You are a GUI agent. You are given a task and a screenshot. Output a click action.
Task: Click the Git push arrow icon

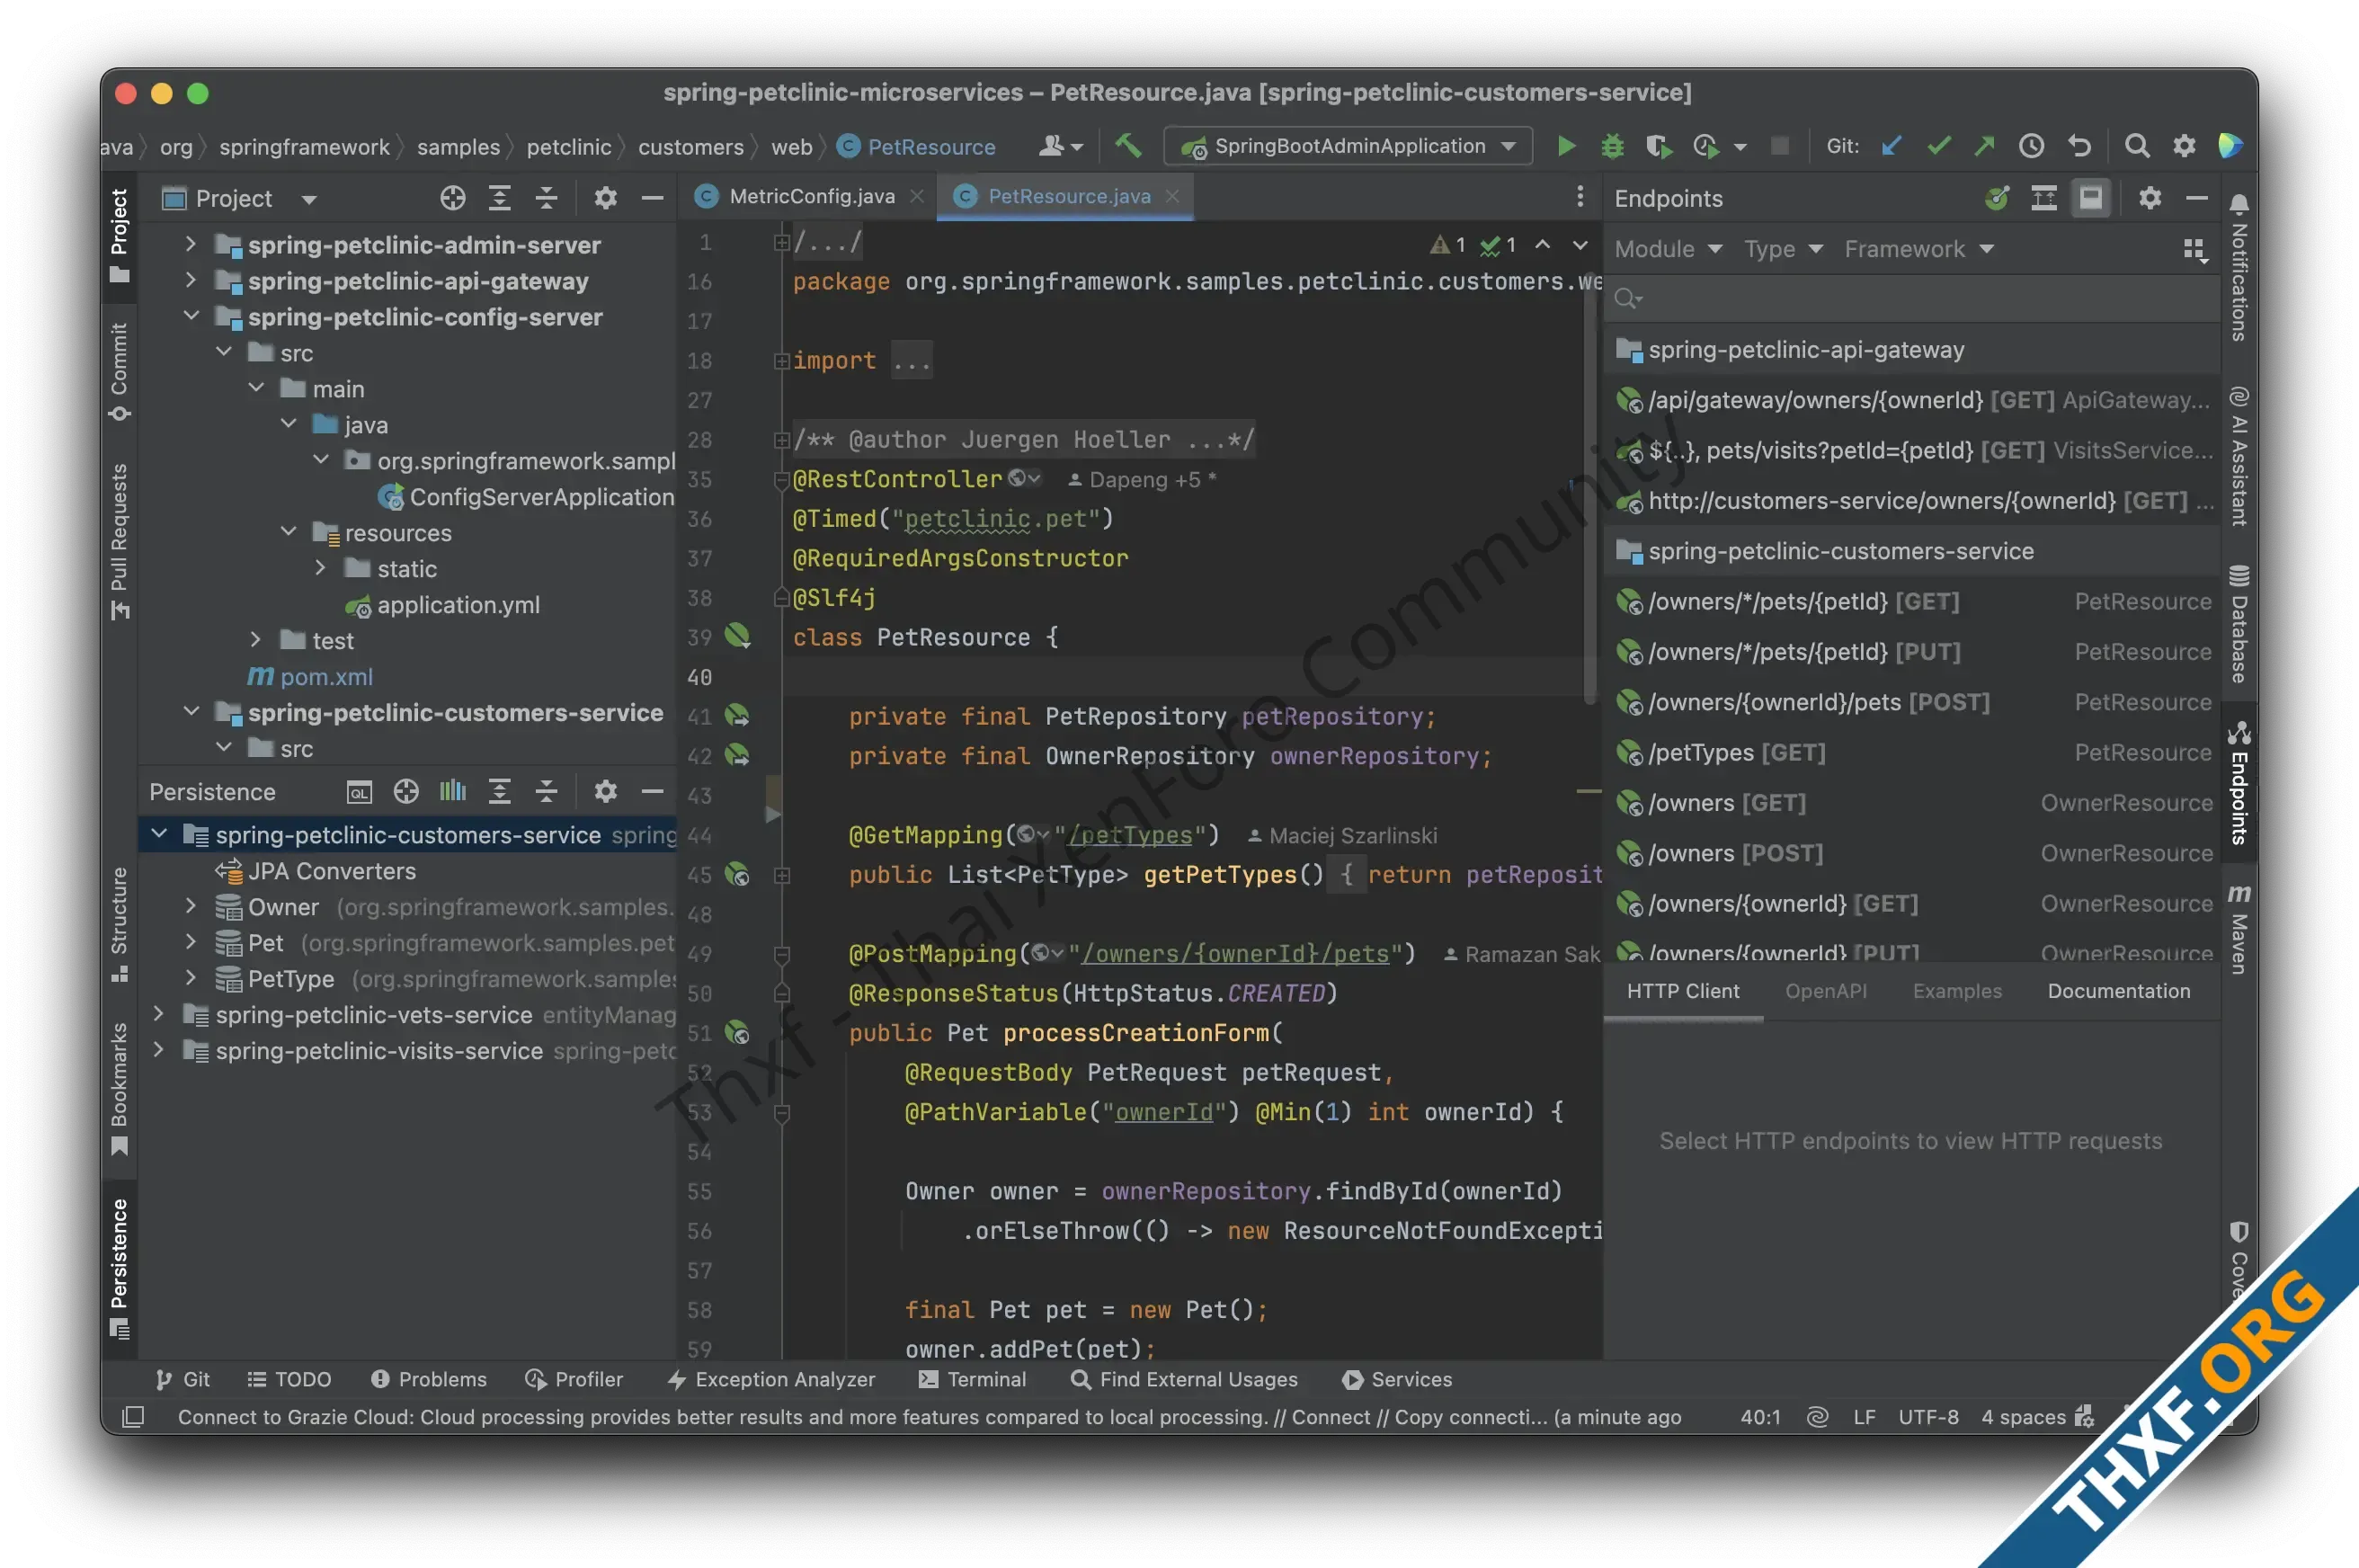coord(1984,146)
